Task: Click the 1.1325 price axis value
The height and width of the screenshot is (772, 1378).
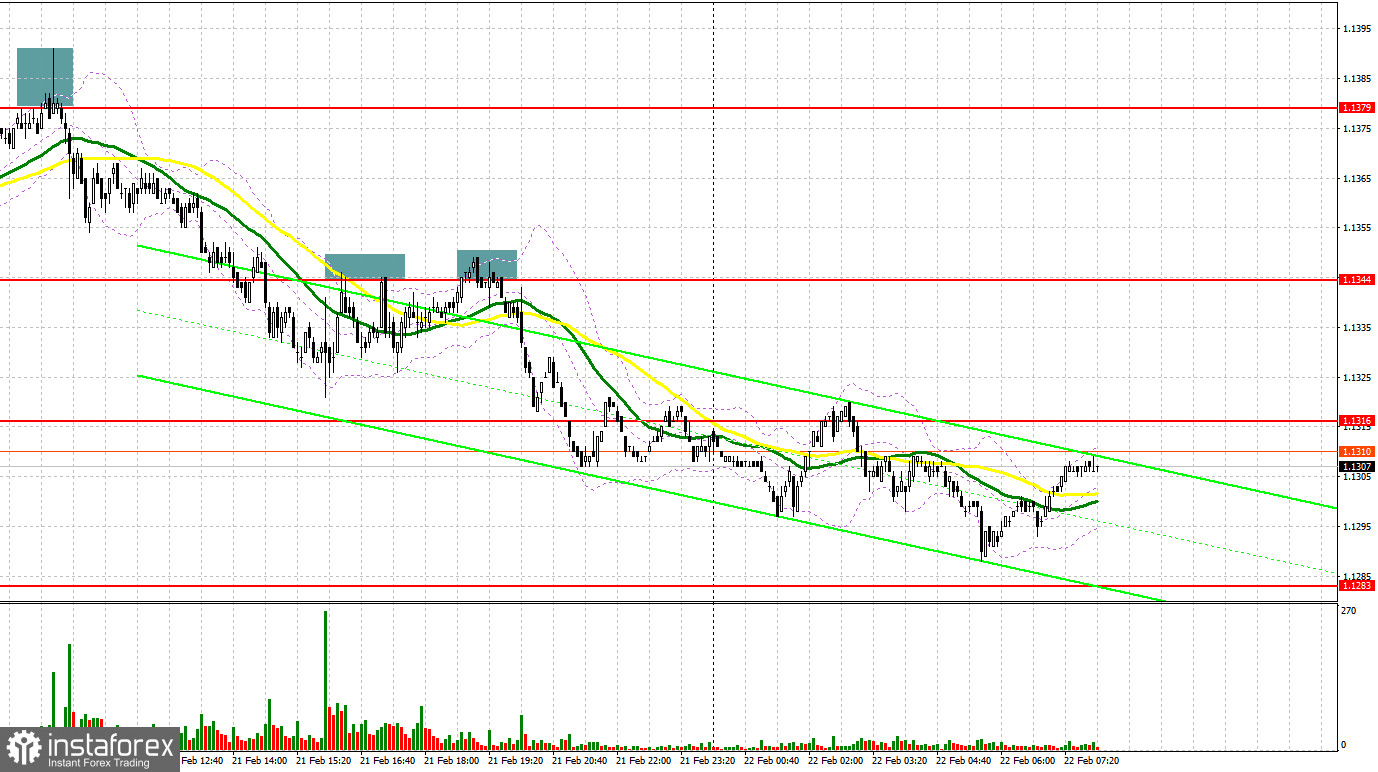Action: click(1358, 377)
